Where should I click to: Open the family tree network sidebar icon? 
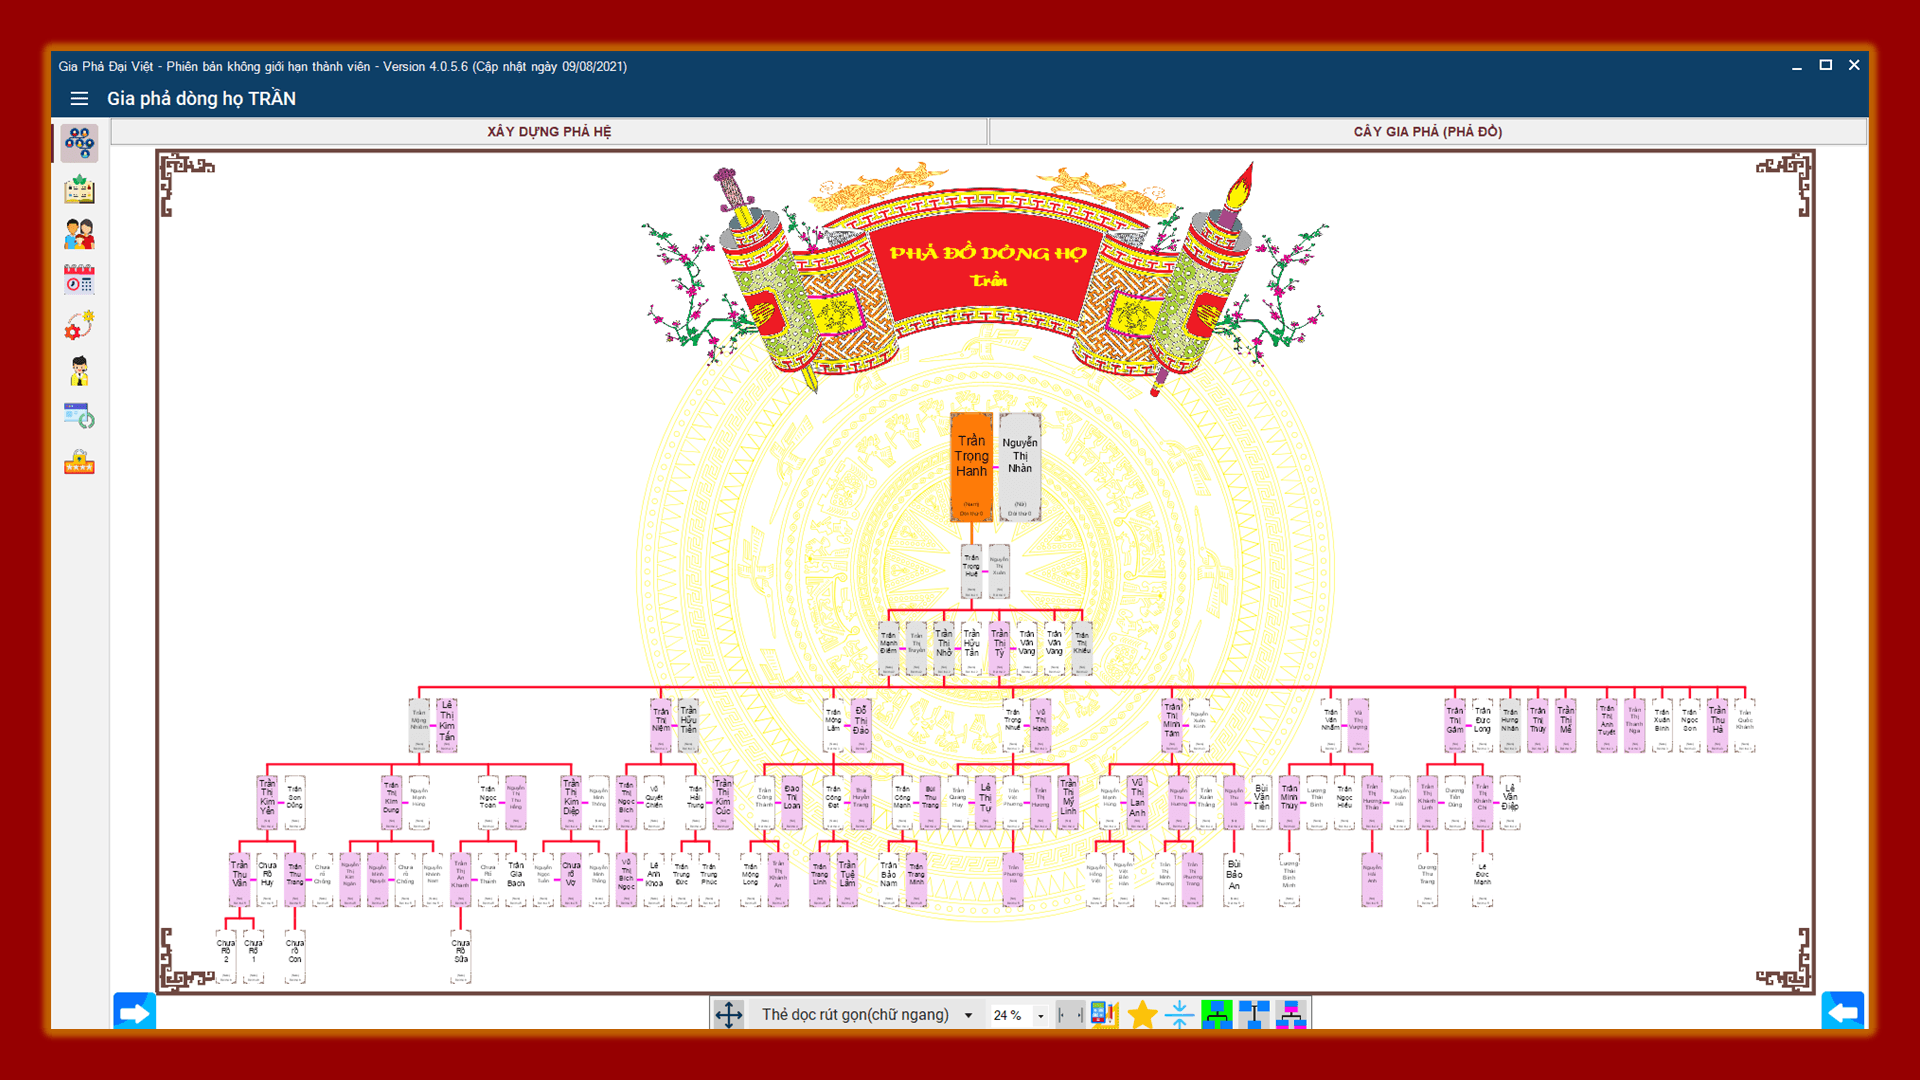pos(79,143)
